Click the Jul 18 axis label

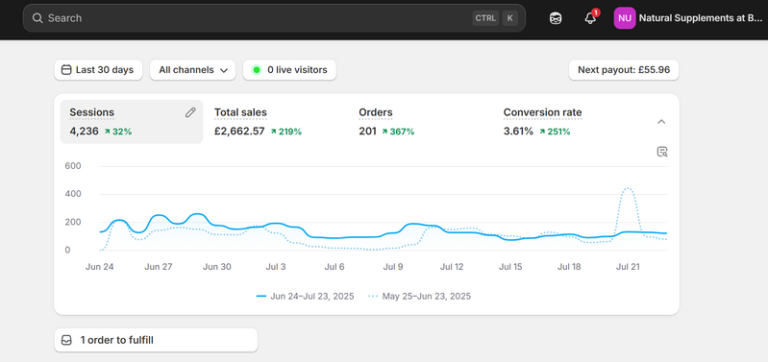pyautogui.click(x=569, y=267)
